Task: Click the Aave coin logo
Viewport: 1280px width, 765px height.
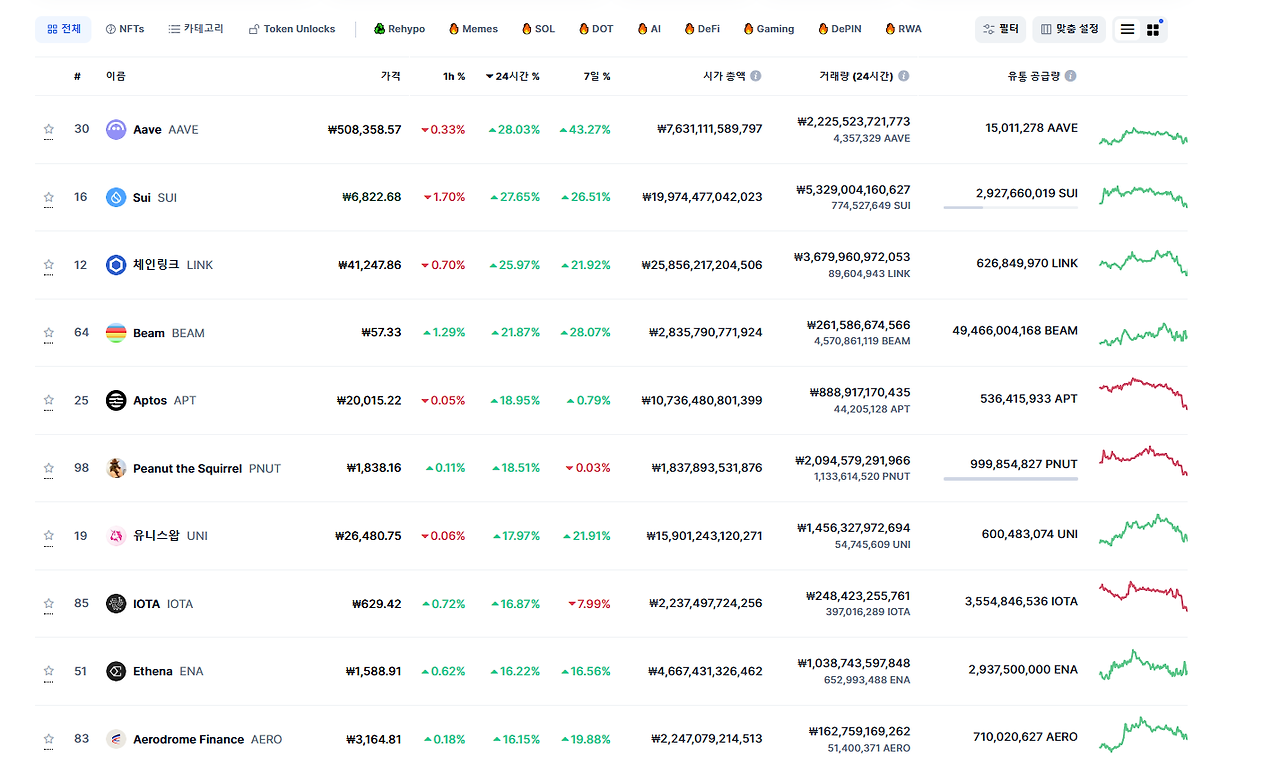Action: point(116,129)
